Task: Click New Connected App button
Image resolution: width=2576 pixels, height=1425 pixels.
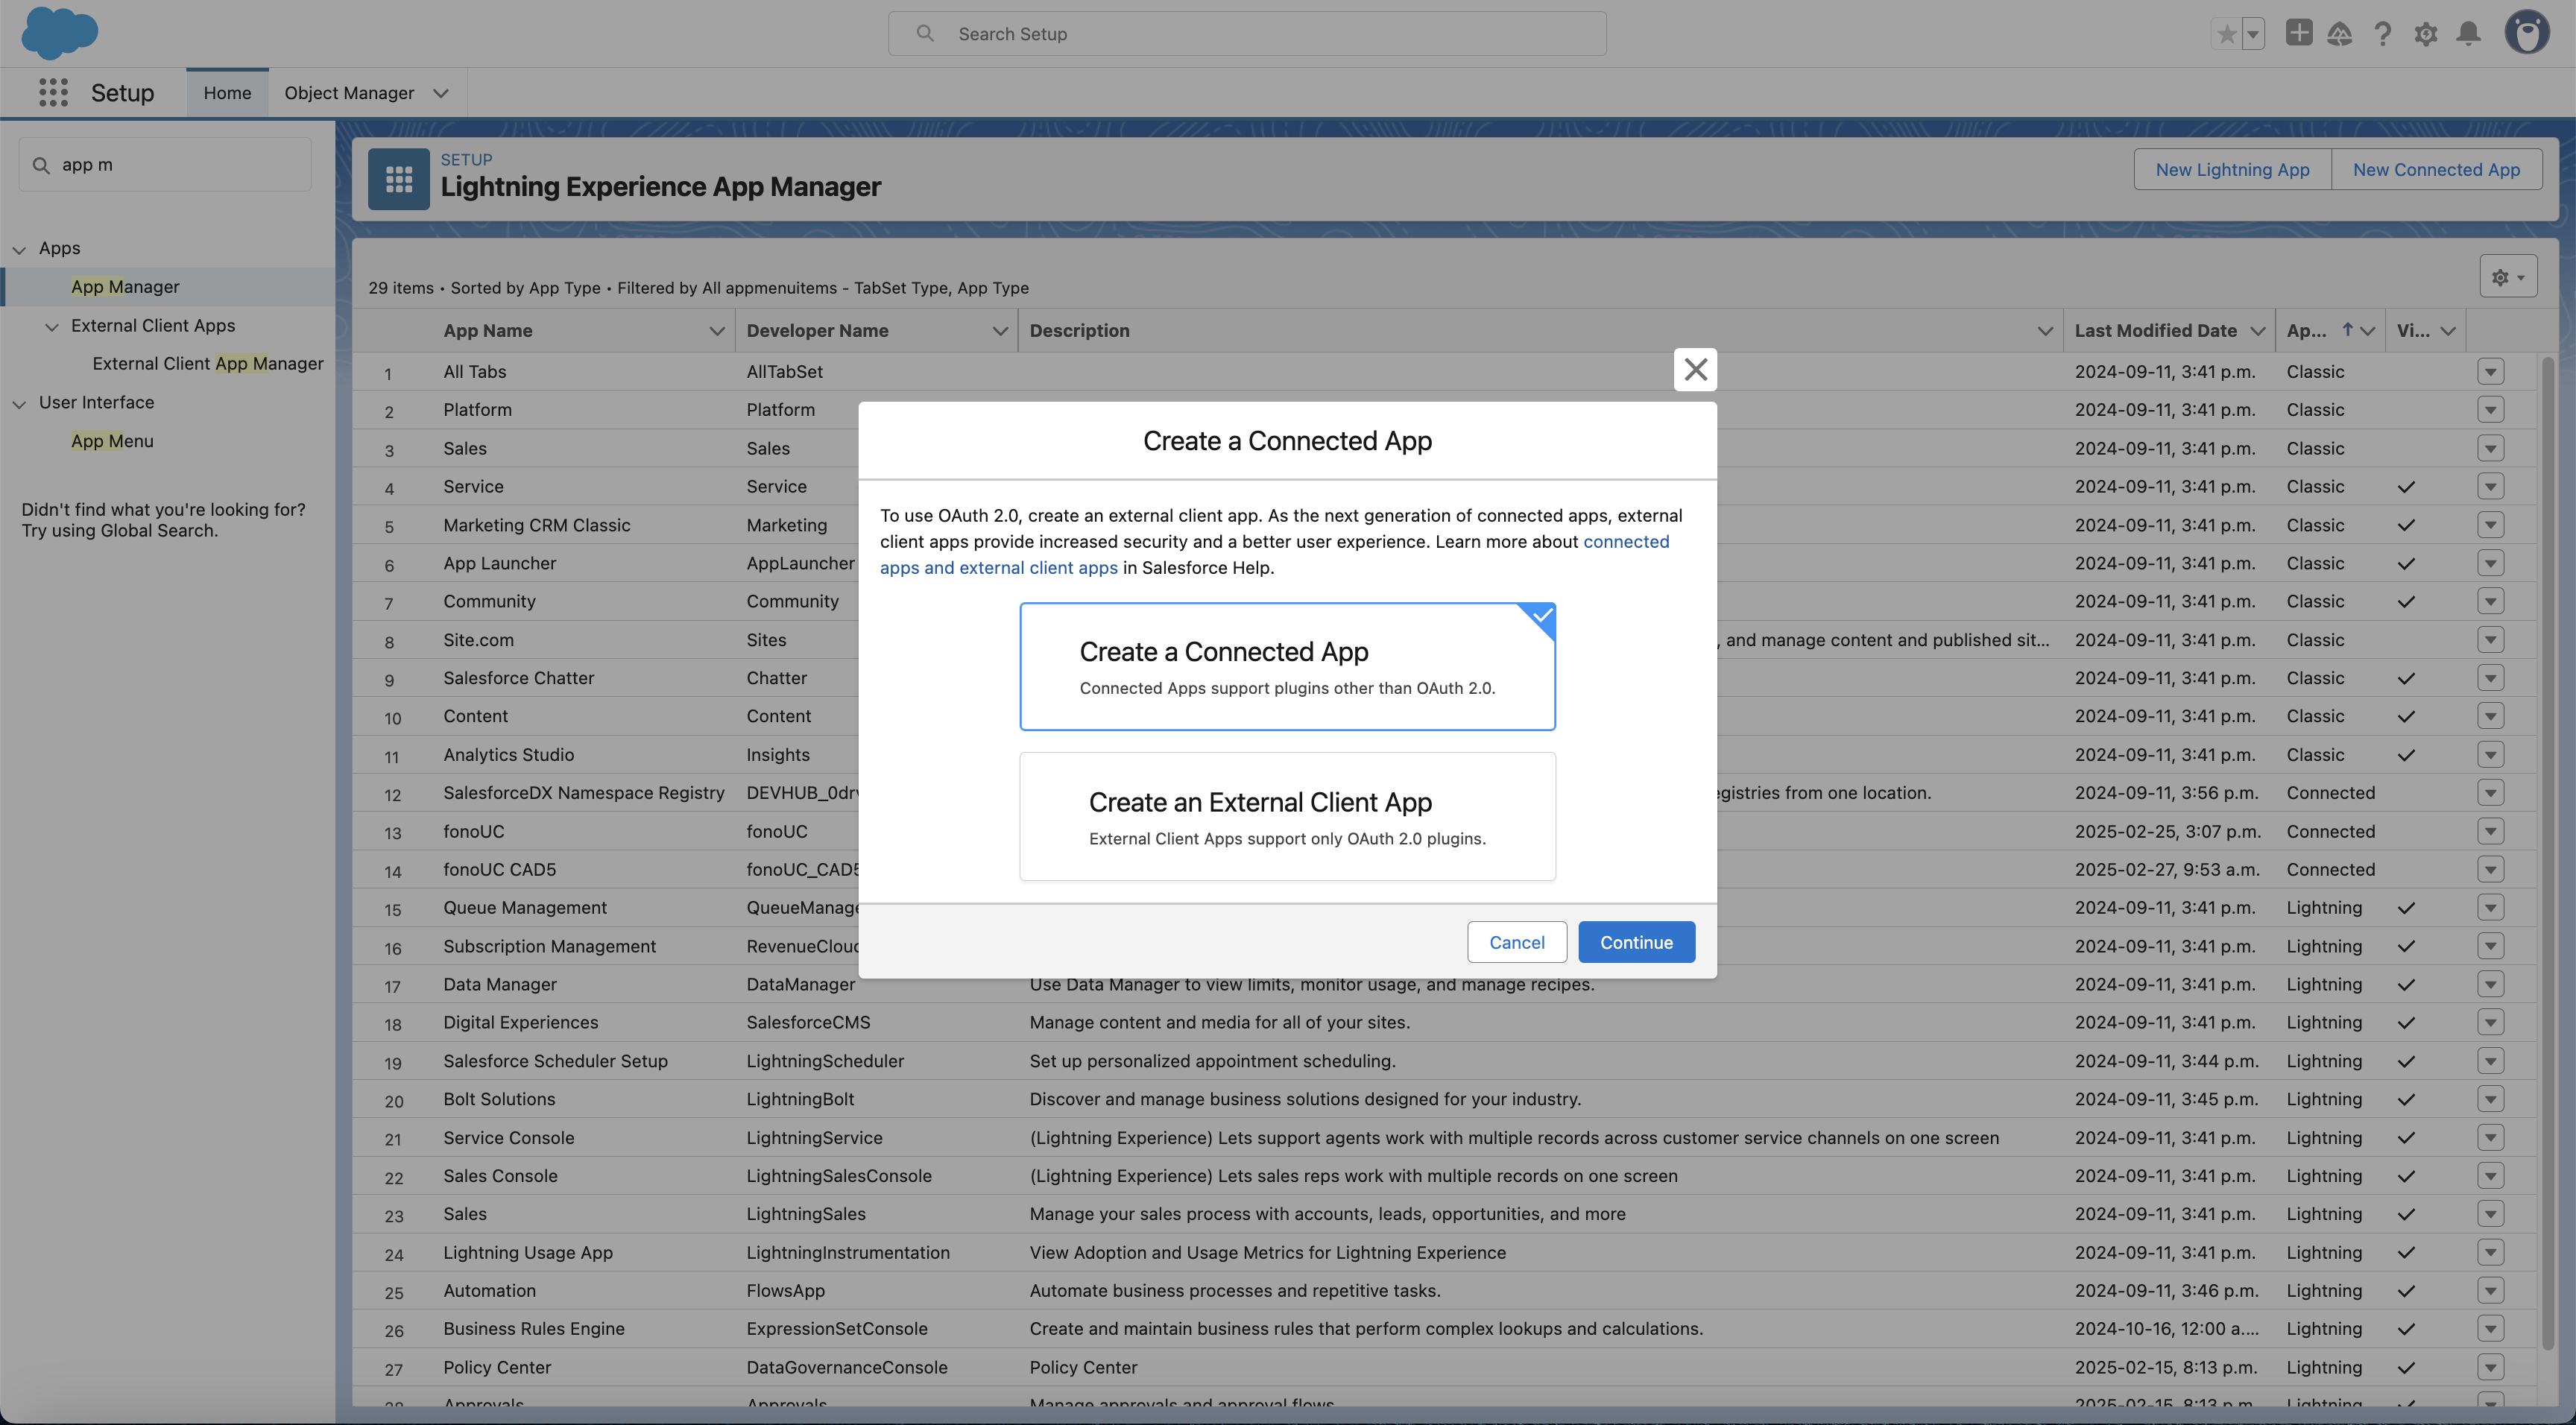Action: pyautogui.click(x=2436, y=170)
